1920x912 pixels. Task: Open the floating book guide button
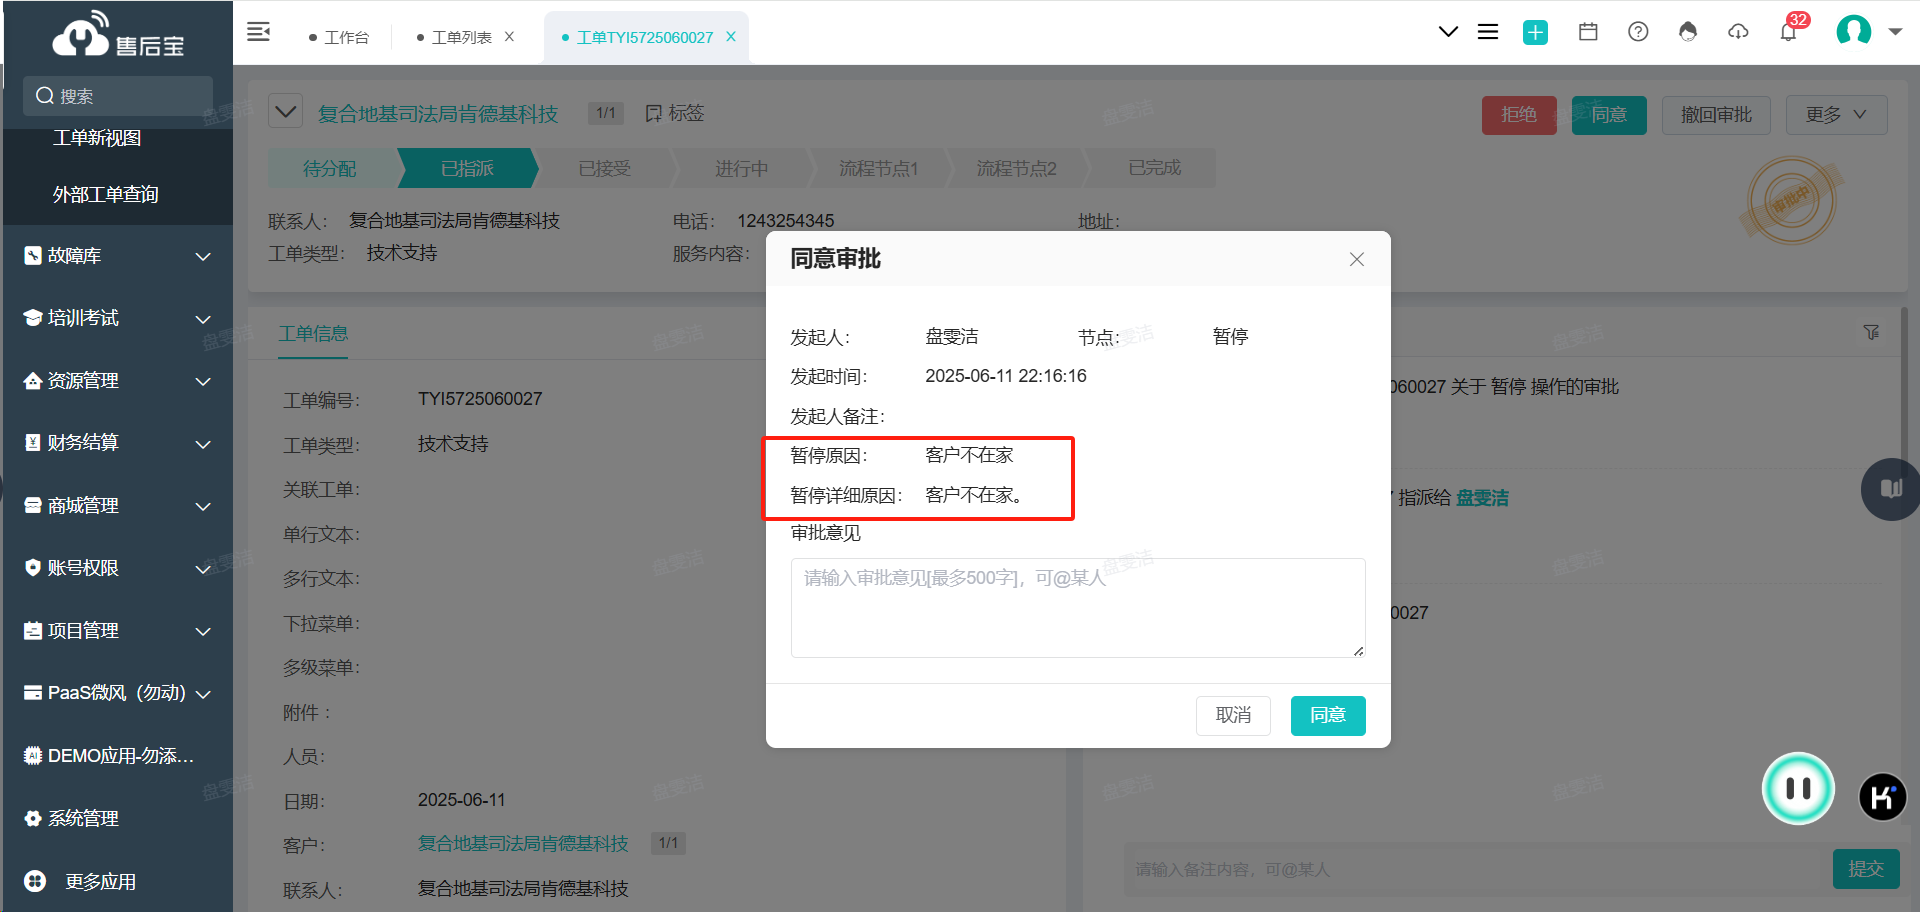click(x=1891, y=489)
